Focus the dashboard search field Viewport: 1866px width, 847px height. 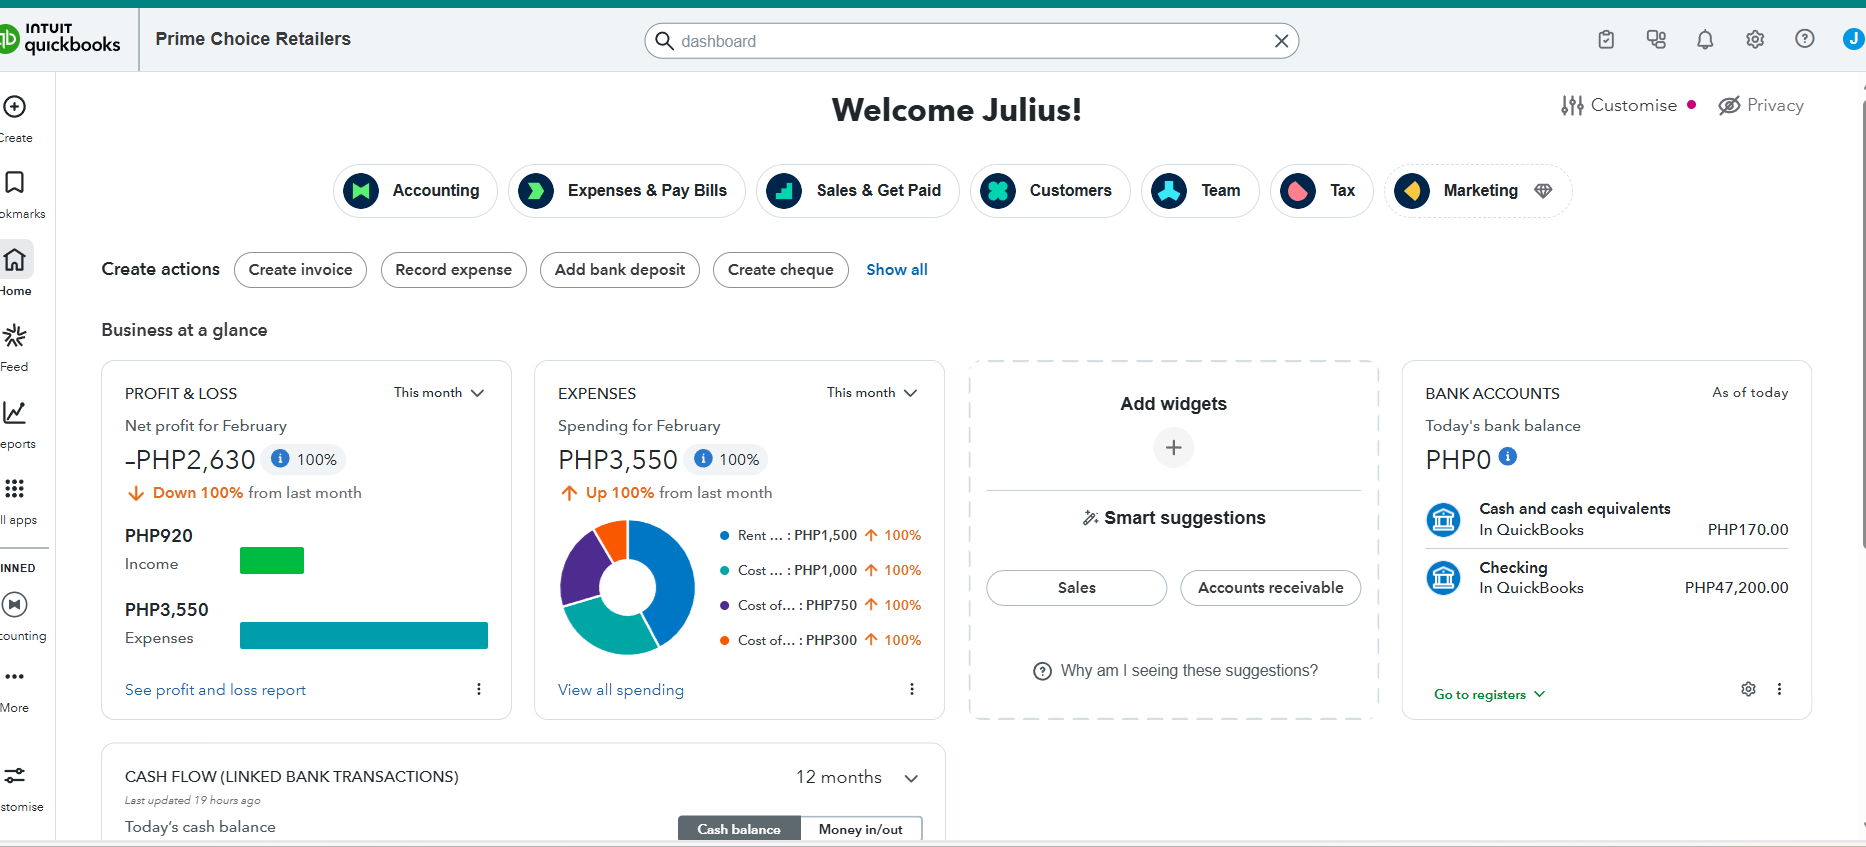[972, 41]
